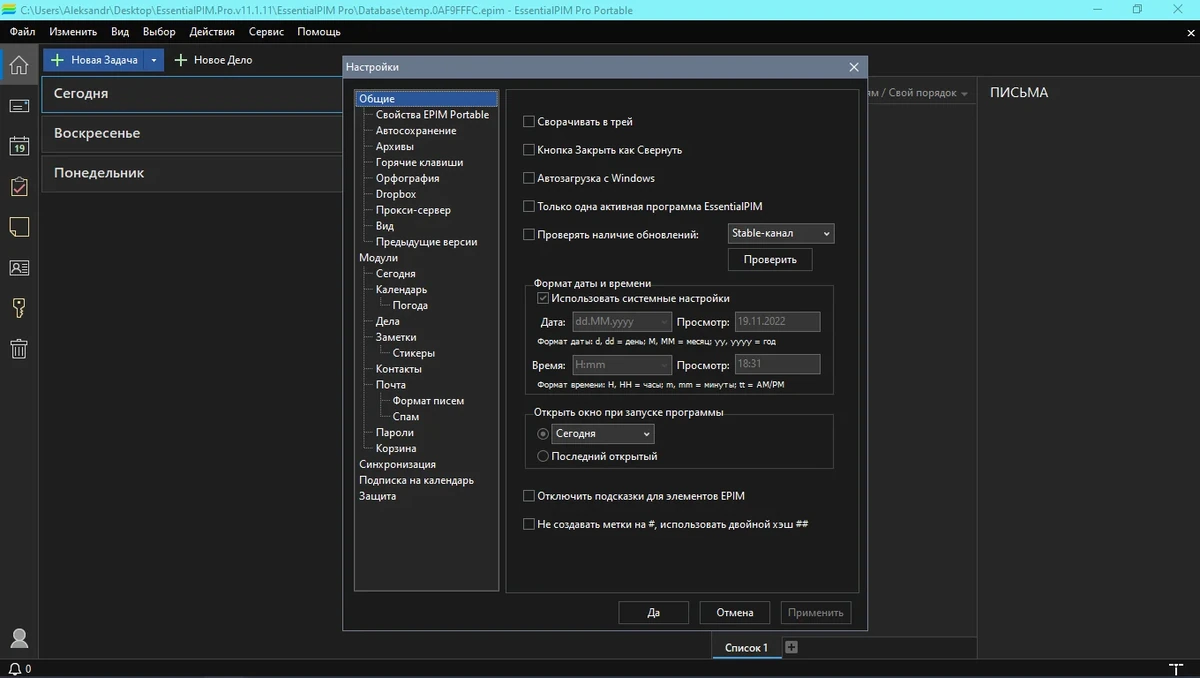The image size is (1200, 678).
Task: Toggle Кнопка Закрыть как Свернуть checkbox
Action: [x=529, y=150]
